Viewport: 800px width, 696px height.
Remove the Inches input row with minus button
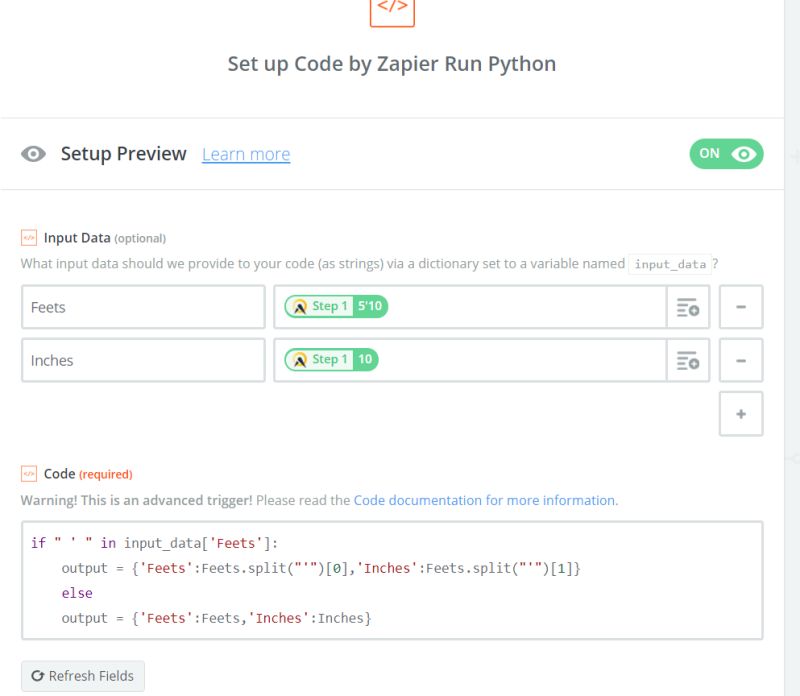tap(741, 360)
